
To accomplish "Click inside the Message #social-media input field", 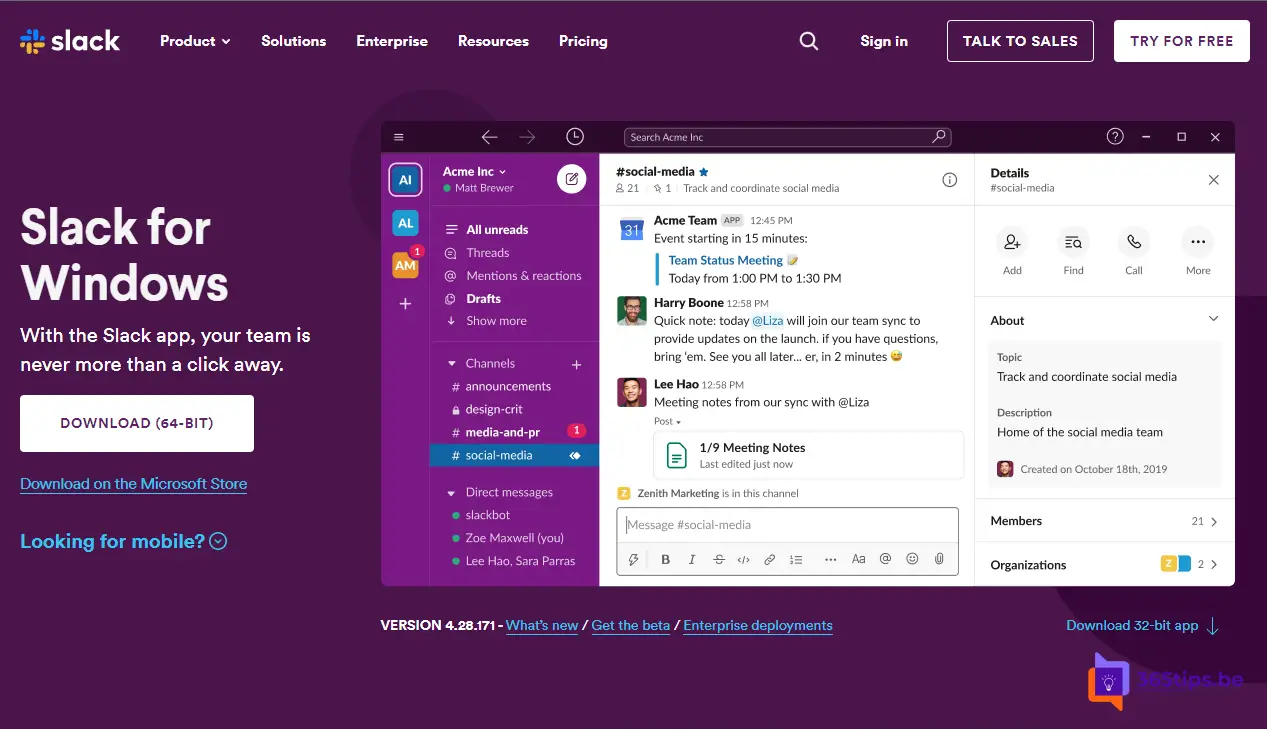I will pos(787,524).
